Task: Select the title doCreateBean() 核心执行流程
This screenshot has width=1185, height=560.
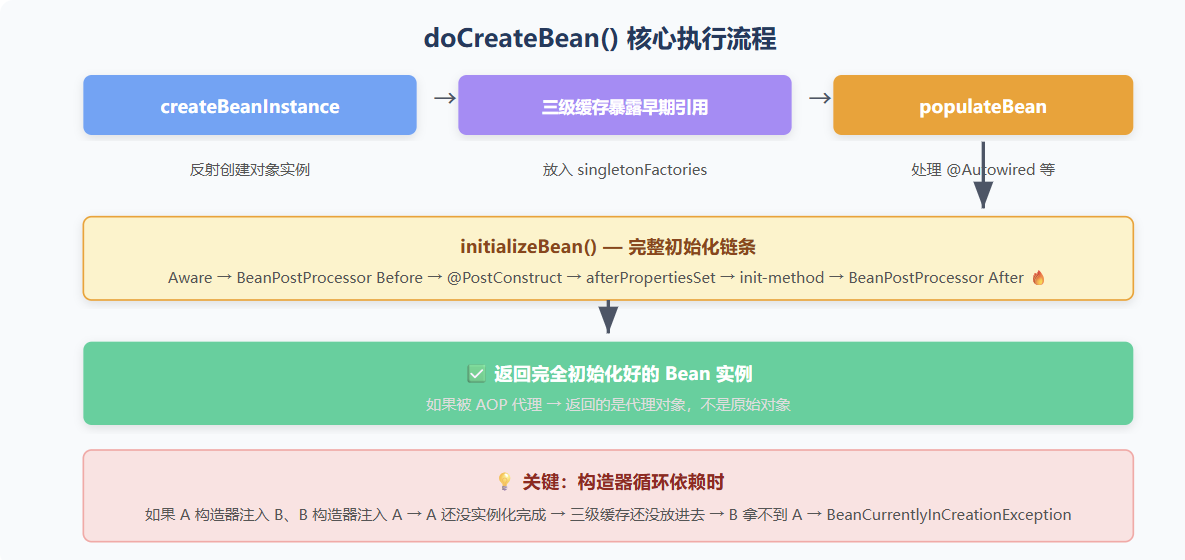Action: pos(599,39)
